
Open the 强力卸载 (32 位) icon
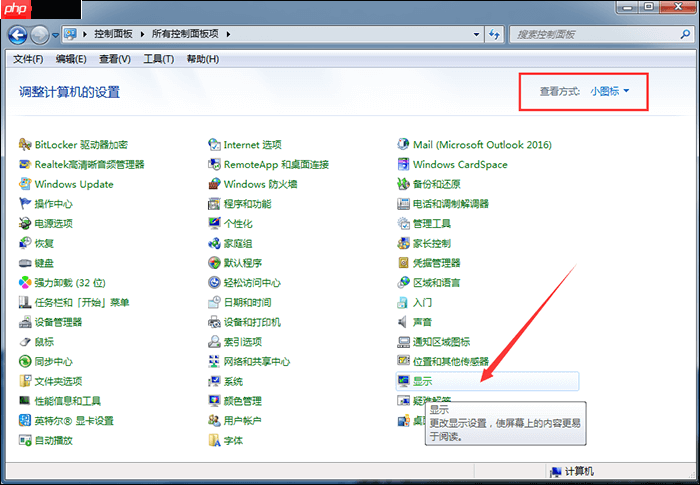tap(25, 283)
